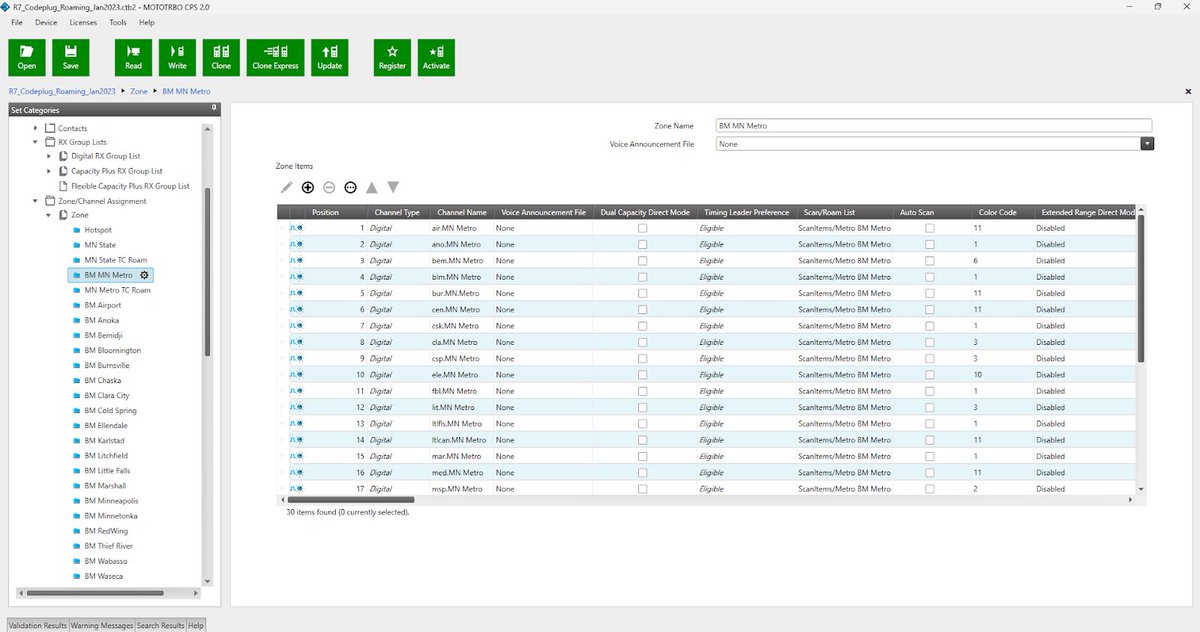Click the move down triangle icon

pyautogui.click(x=393, y=187)
